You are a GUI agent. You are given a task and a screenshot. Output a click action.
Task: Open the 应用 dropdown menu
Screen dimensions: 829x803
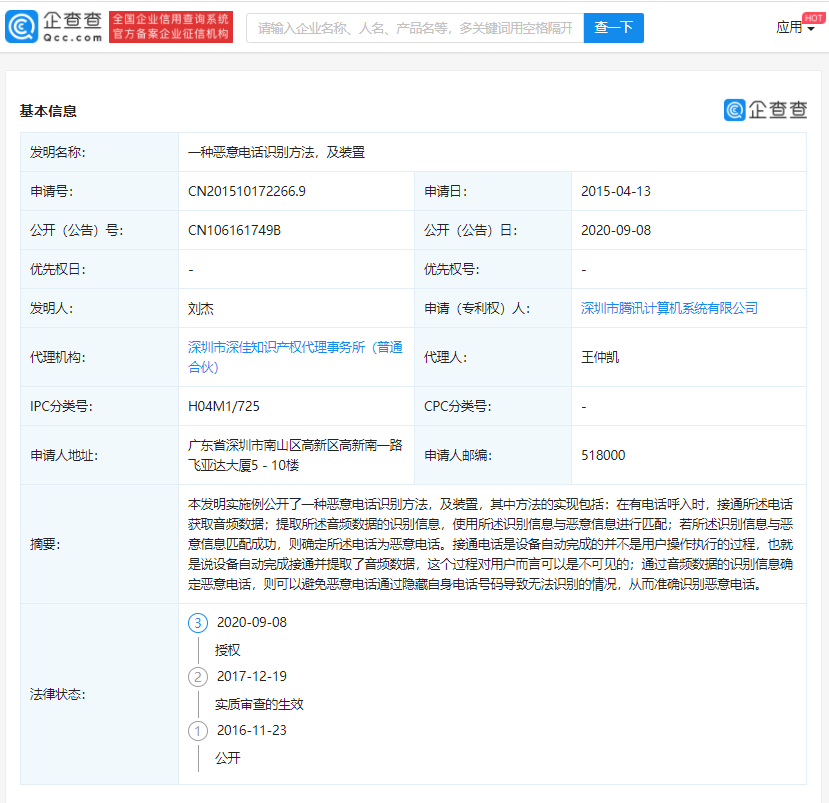pos(795,27)
